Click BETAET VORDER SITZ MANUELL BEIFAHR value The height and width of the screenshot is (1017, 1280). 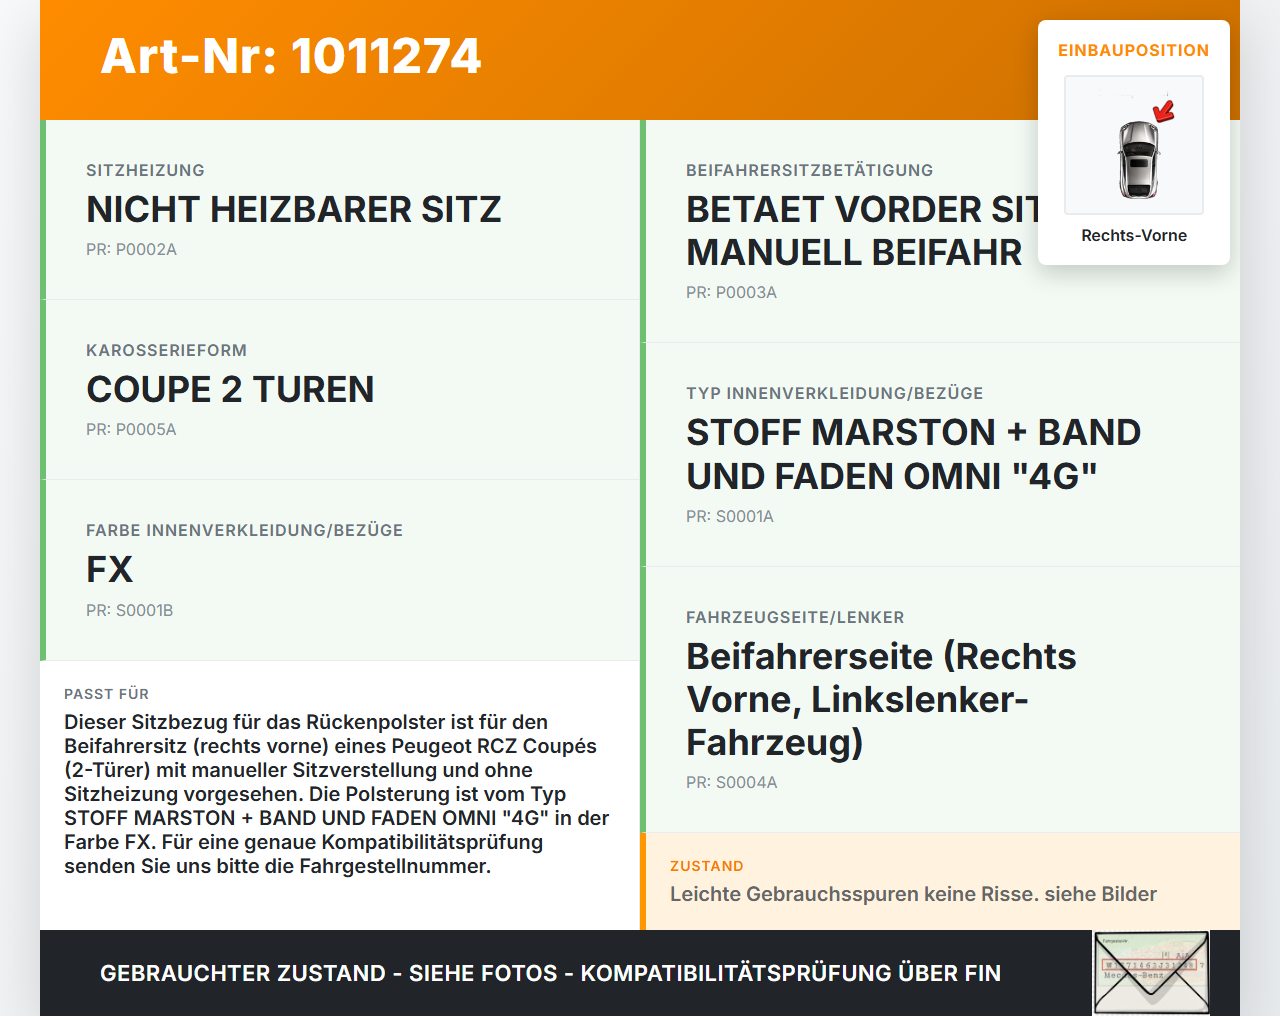862,231
